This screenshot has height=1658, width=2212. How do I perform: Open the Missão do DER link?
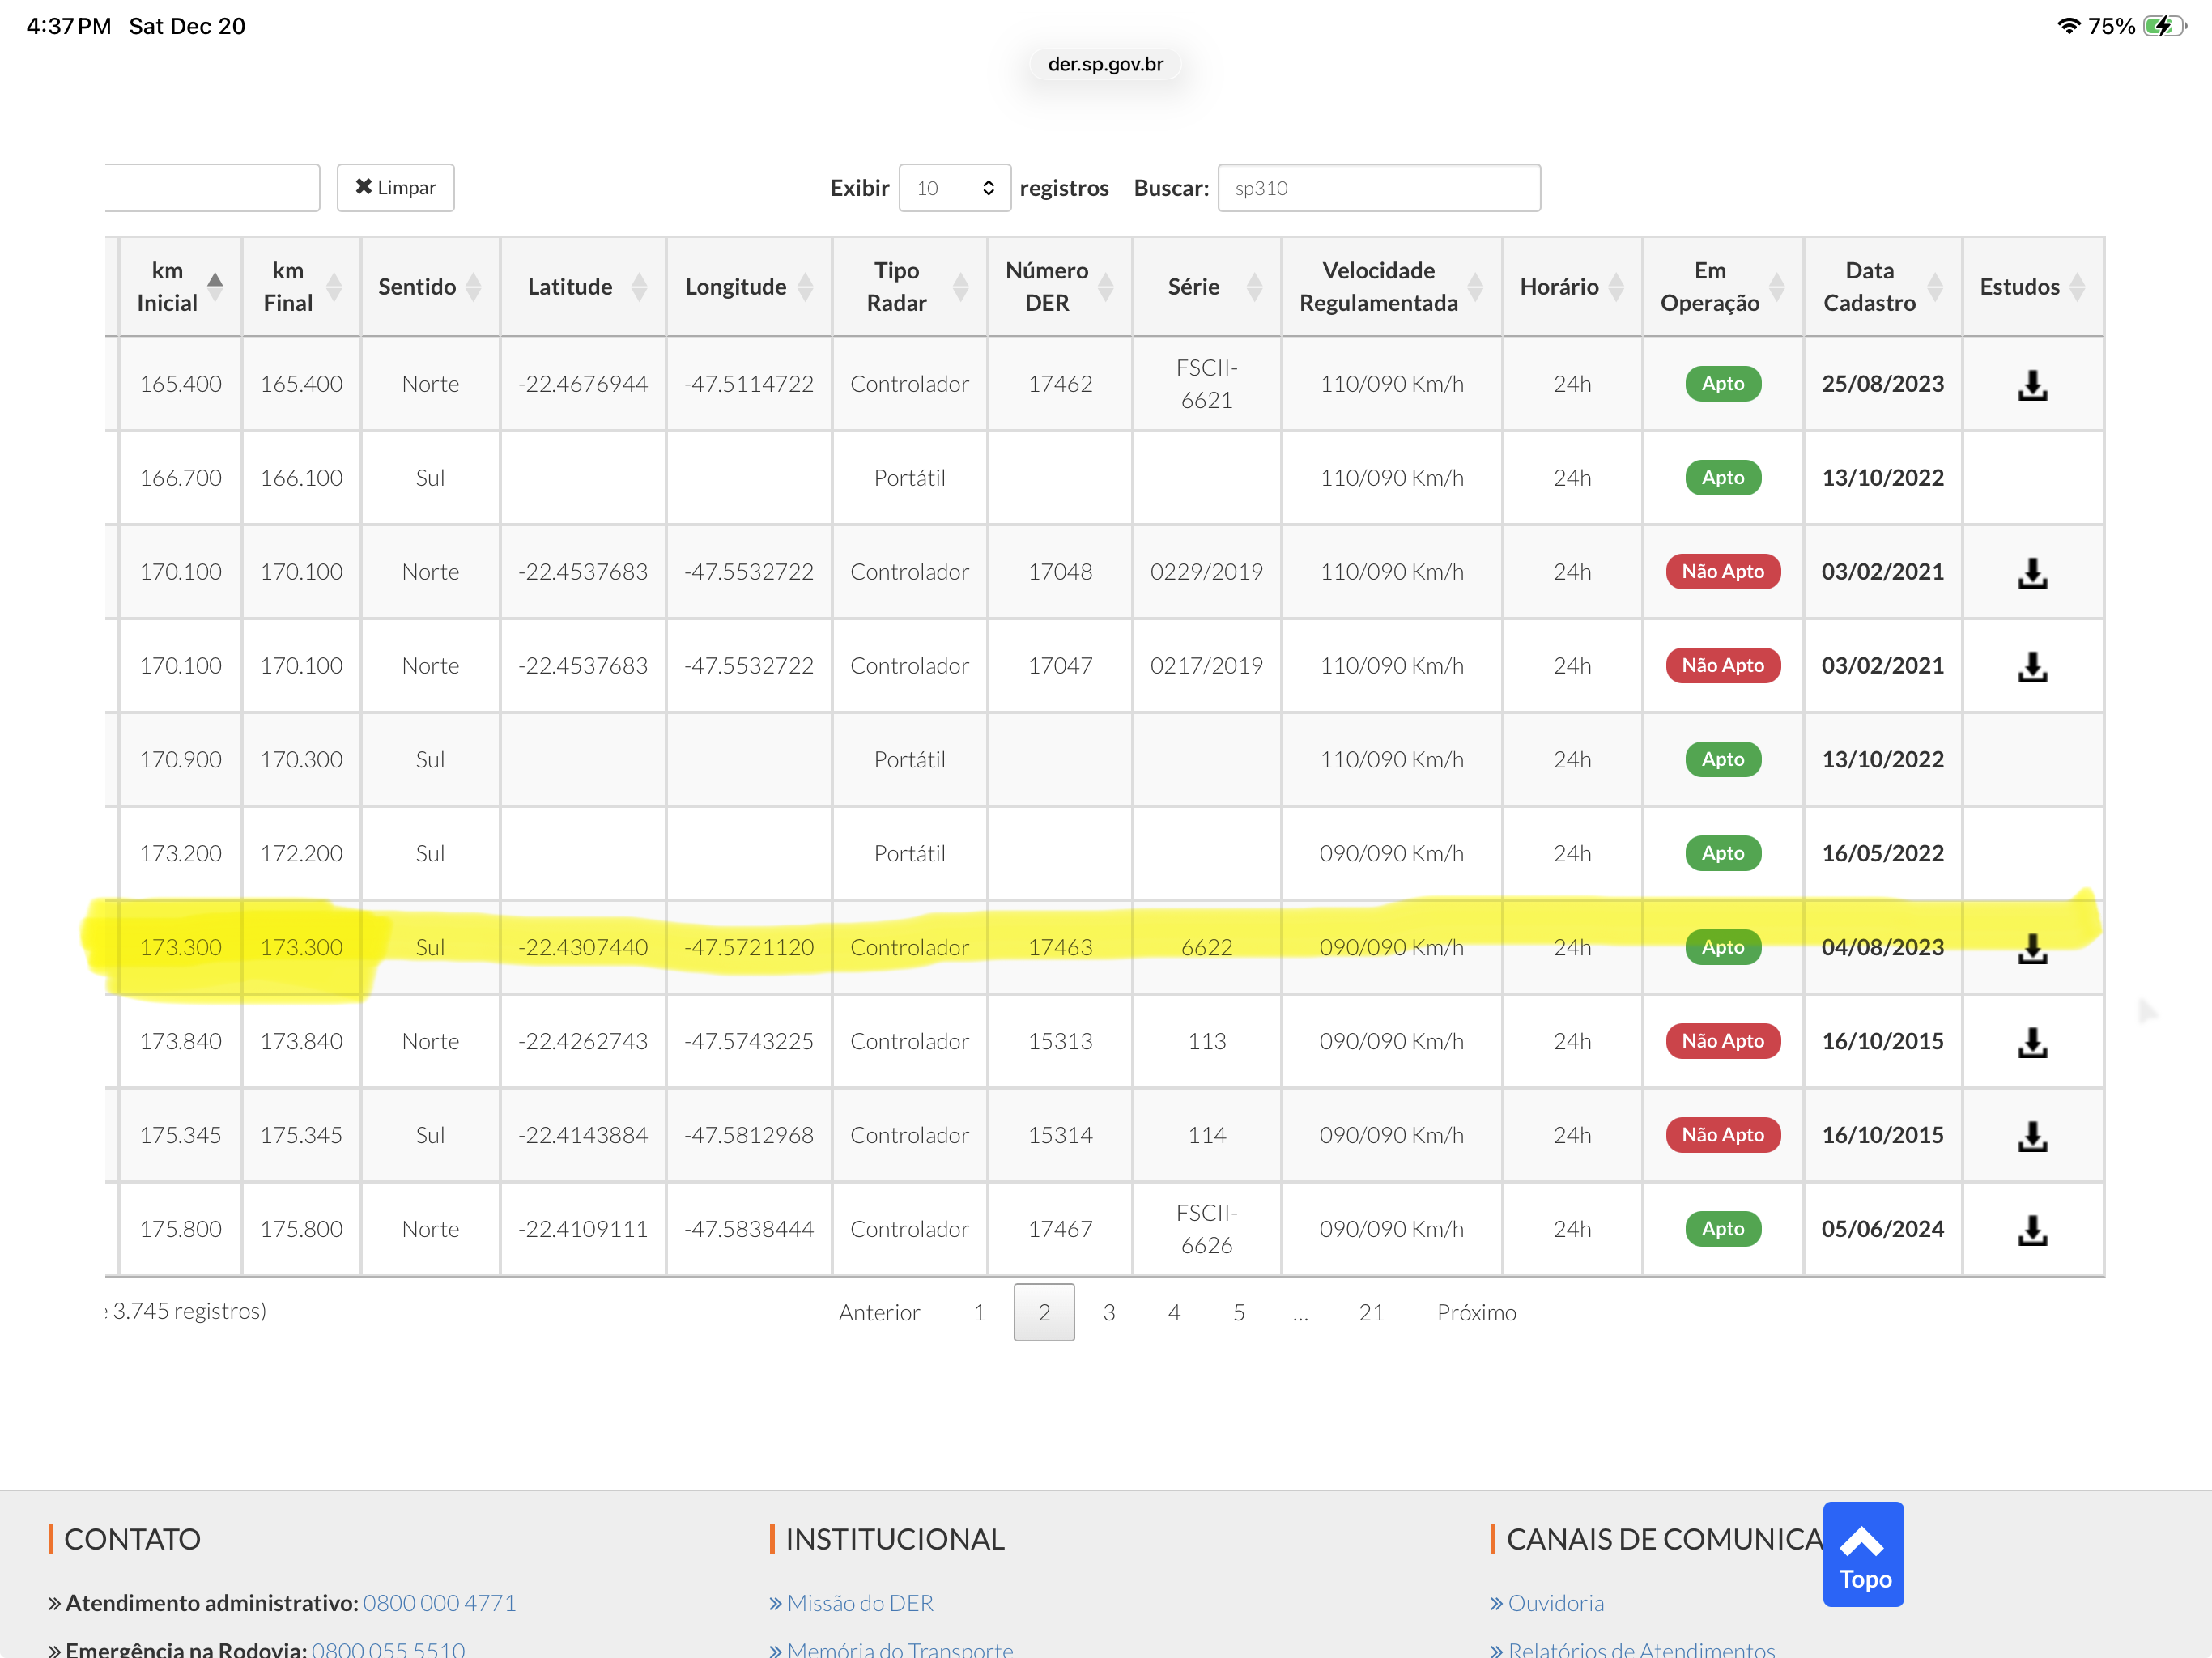[x=859, y=1603]
